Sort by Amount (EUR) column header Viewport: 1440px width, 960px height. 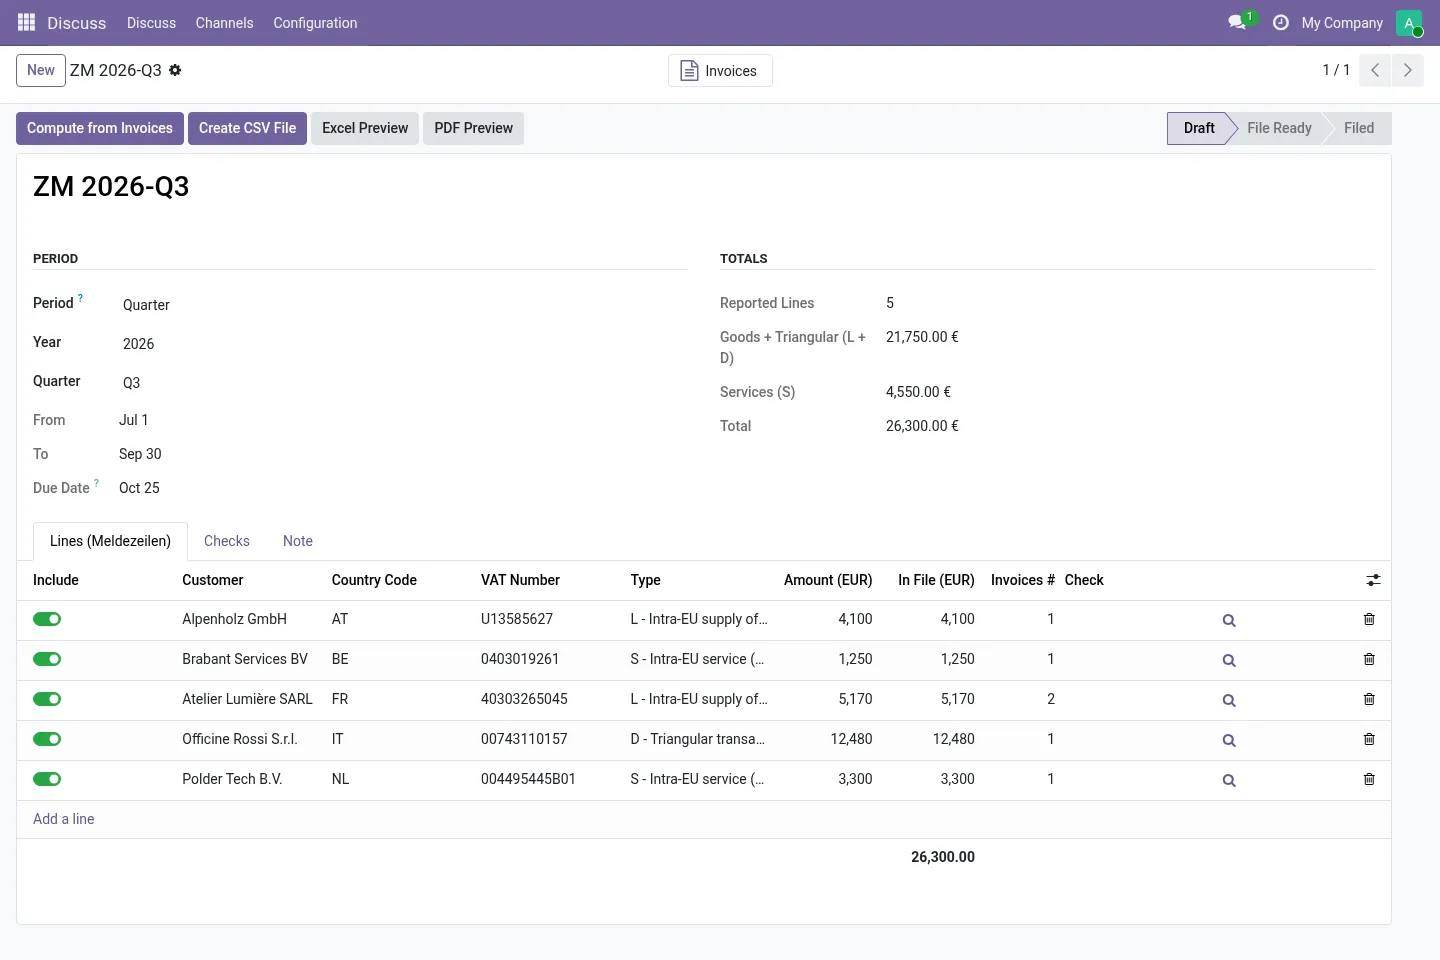coord(828,580)
